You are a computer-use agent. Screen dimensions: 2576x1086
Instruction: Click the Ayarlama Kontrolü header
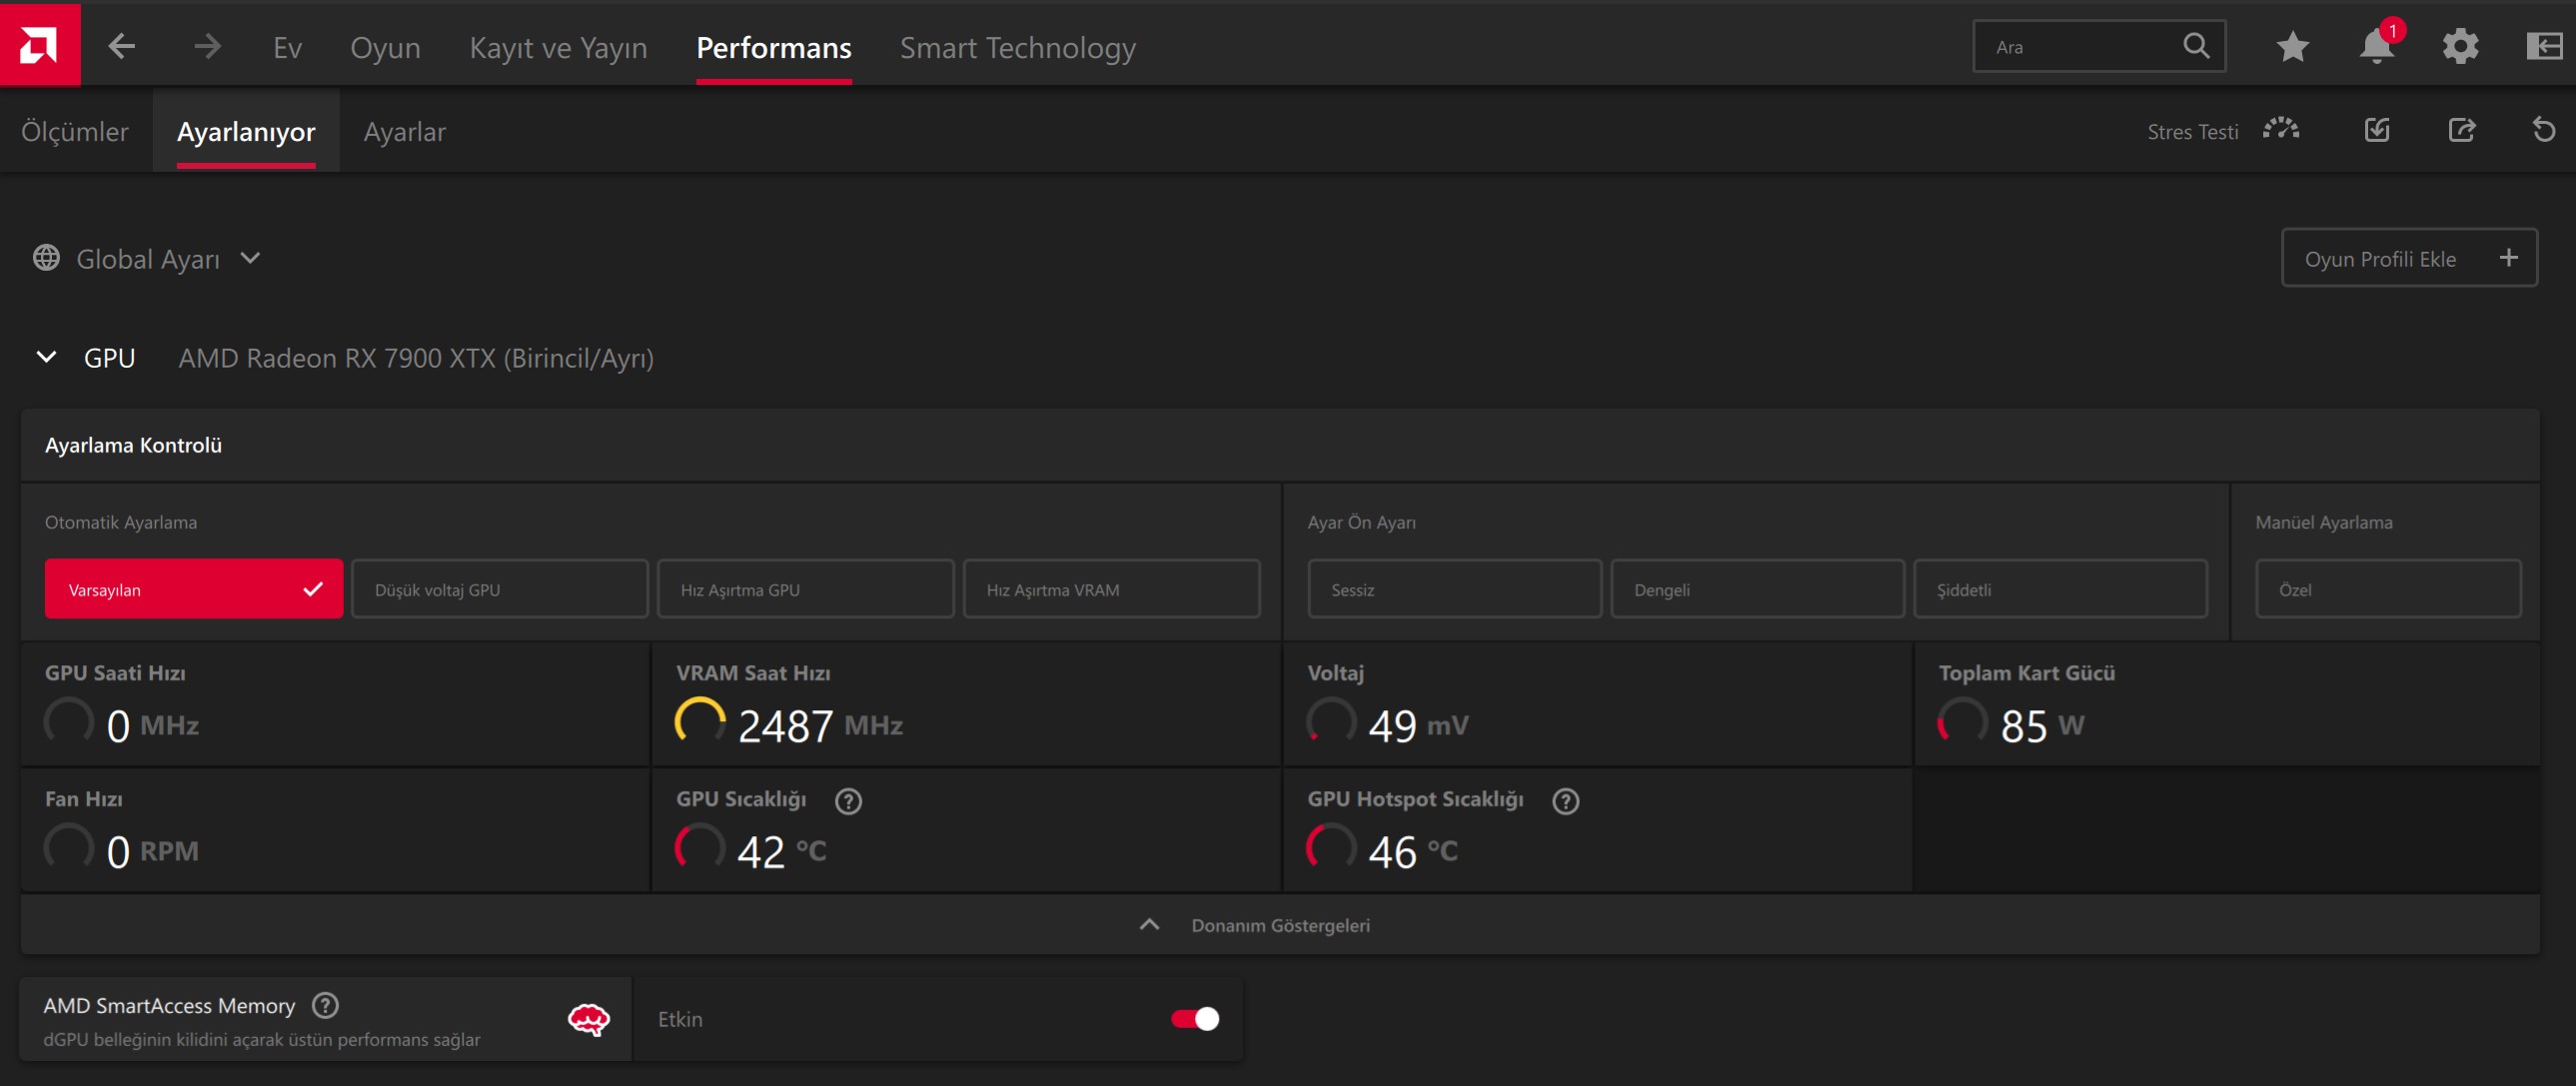click(133, 445)
